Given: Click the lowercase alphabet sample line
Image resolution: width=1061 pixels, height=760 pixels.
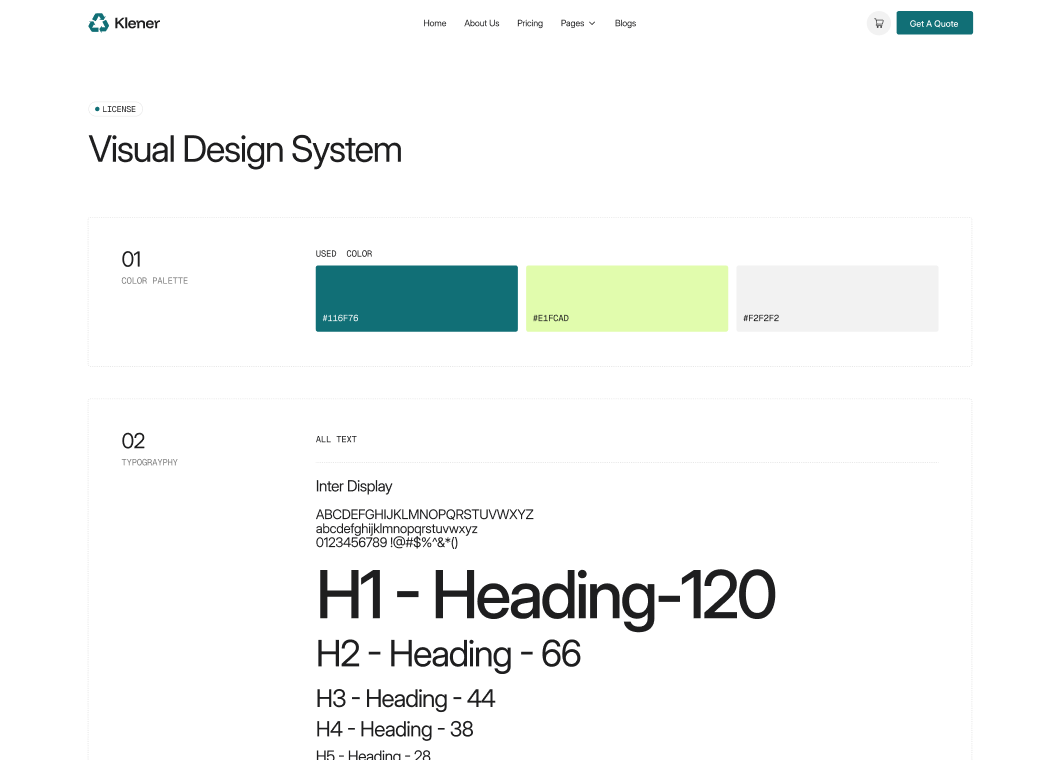Looking at the screenshot, I should pyautogui.click(x=397, y=529).
